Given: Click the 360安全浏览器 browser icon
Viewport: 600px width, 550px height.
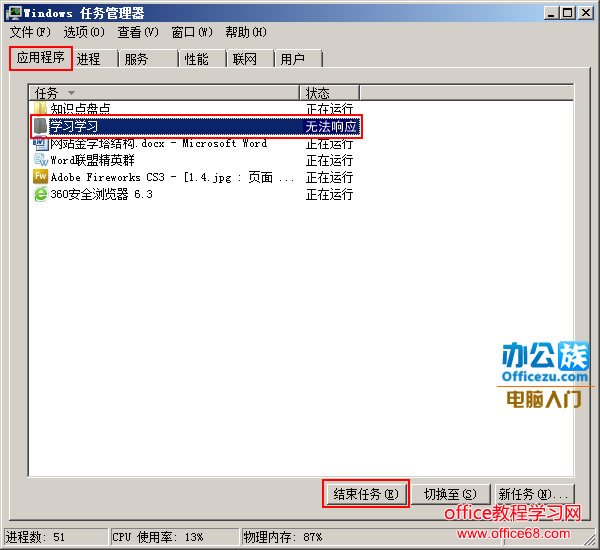Looking at the screenshot, I should [x=41, y=194].
